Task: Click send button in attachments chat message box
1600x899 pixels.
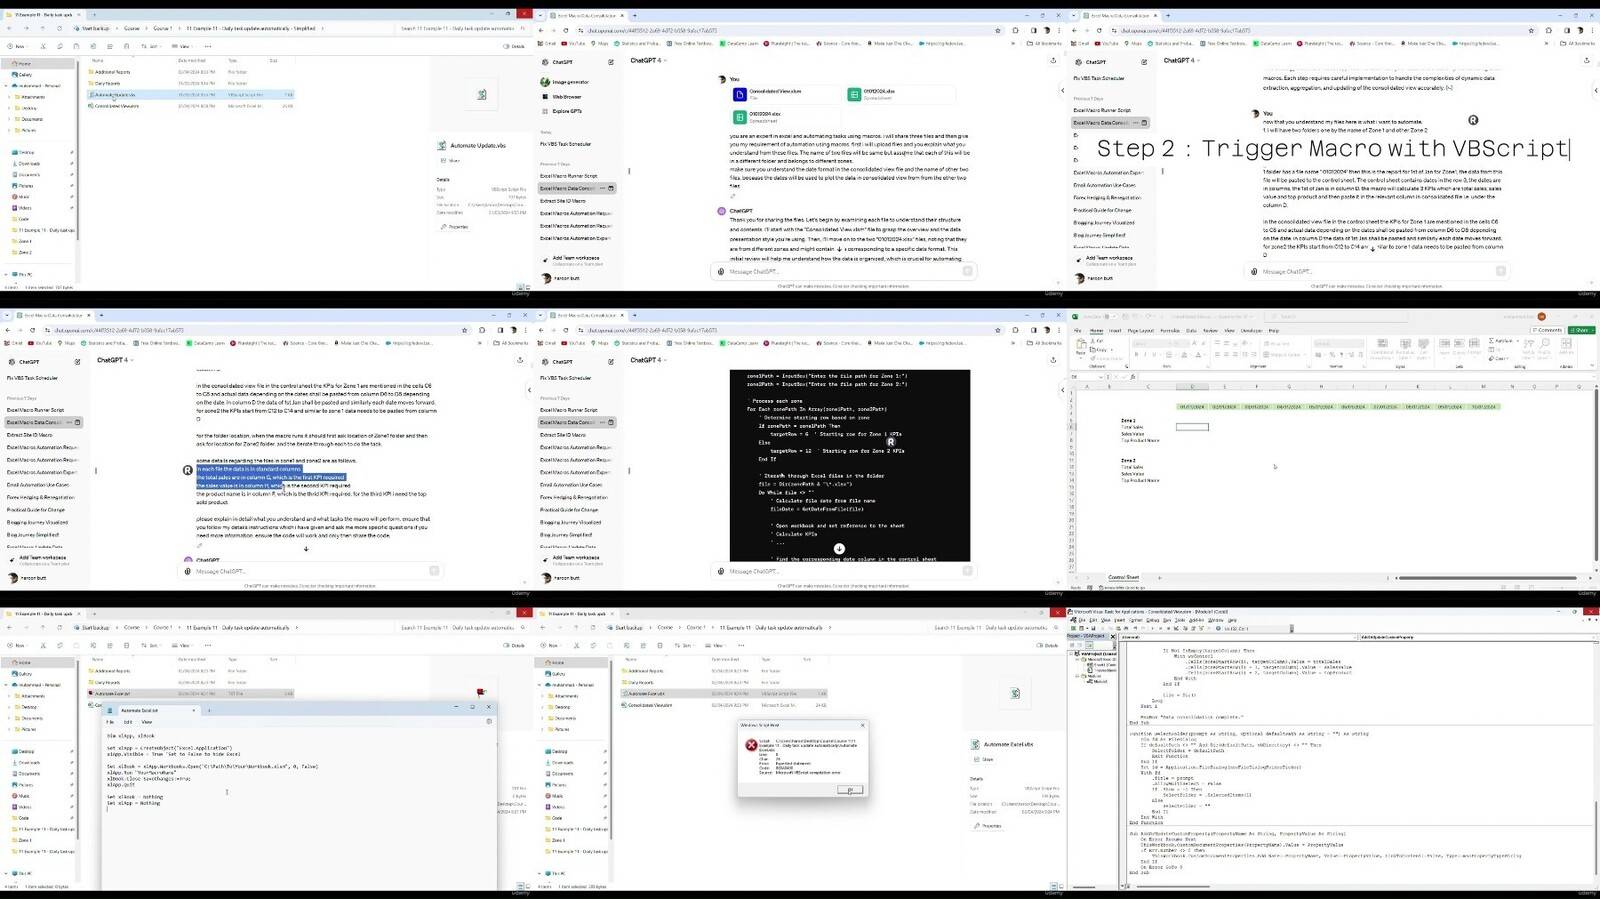Action: pyautogui.click(x=967, y=271)
